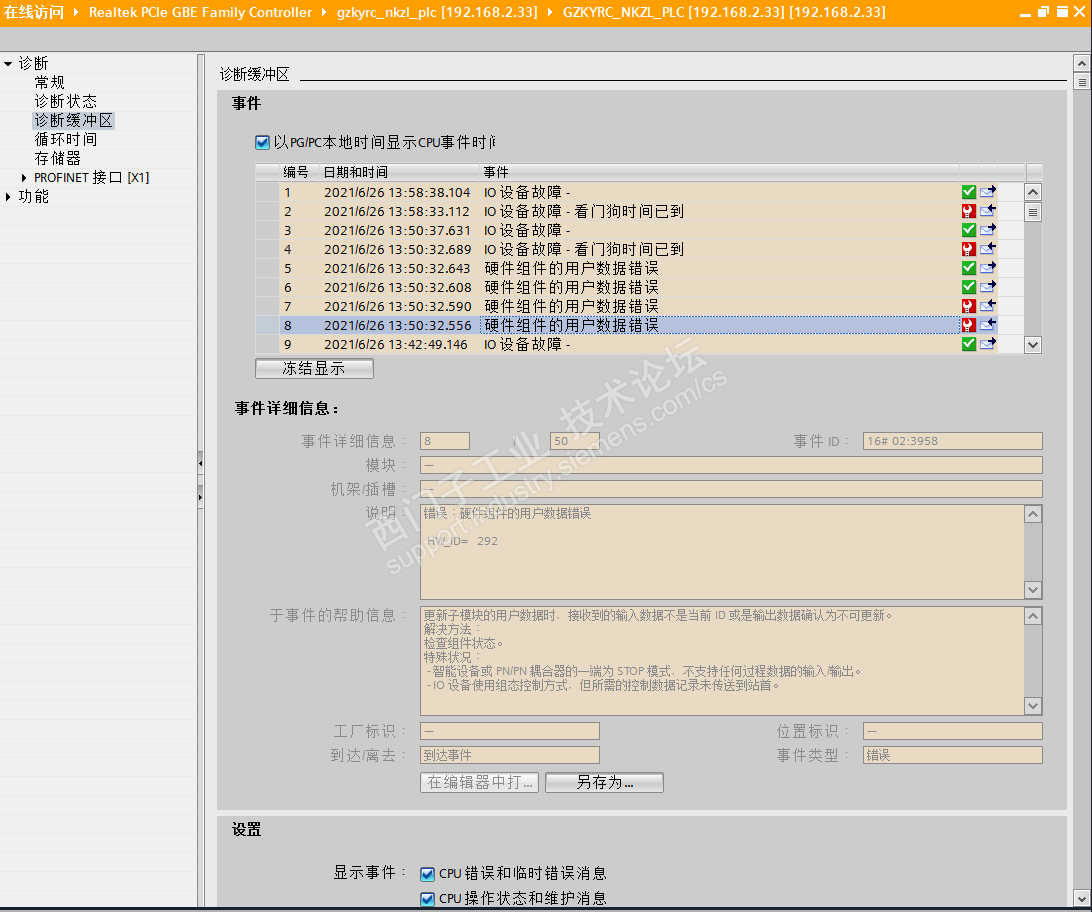The image size is (1092, 912).
Task: Collapse left navigation with upper splitter arrow
Action: coord(201,463)
